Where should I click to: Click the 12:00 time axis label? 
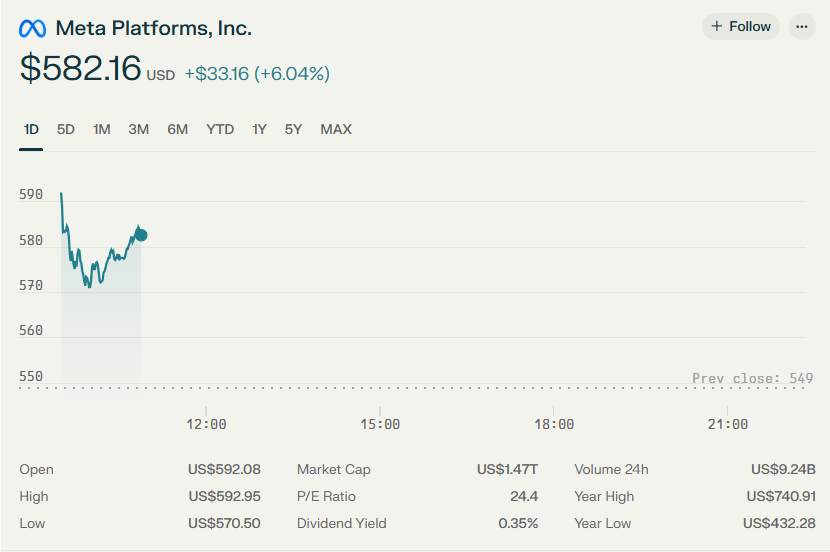206,424
